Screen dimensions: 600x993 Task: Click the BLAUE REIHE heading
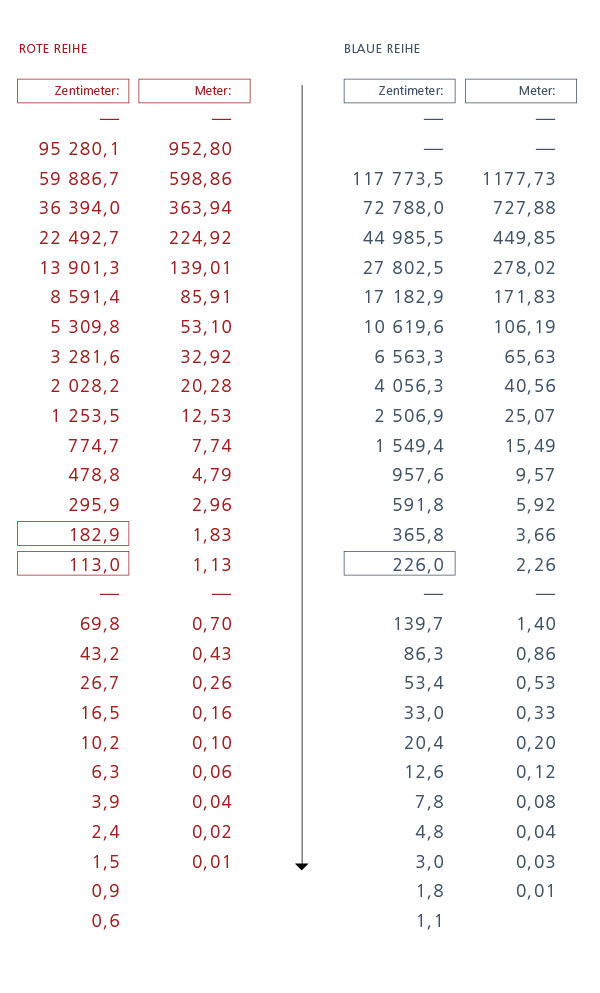[x=382, y=49]
